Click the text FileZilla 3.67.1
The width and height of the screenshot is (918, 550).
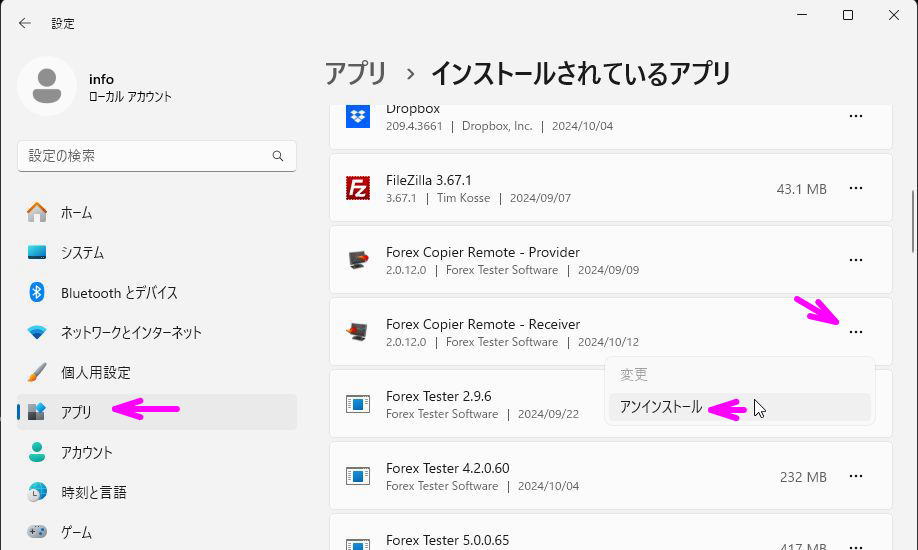coord(429,180)
